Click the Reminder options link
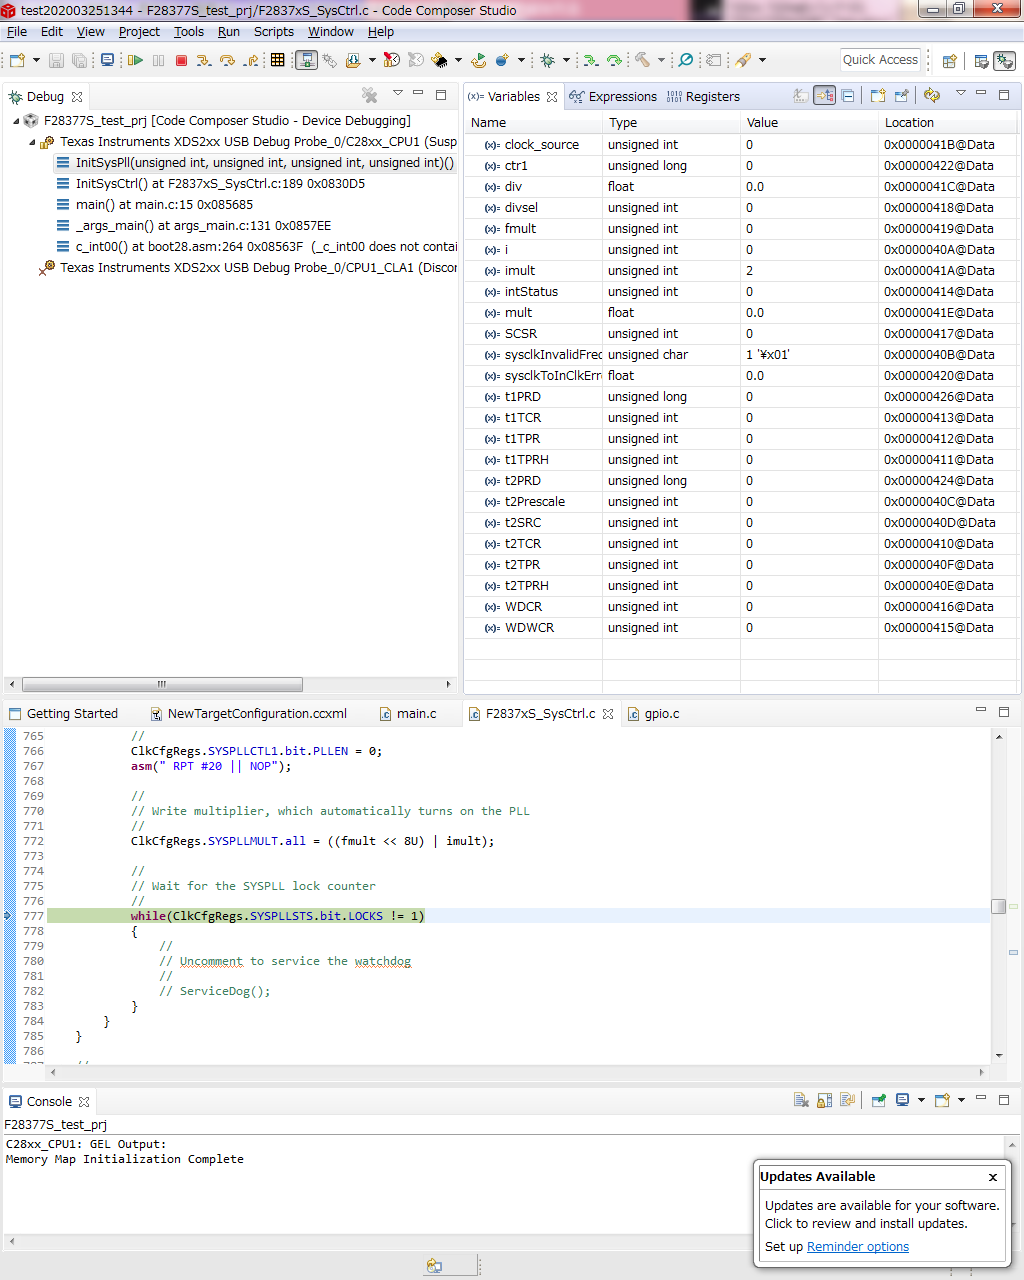Screen dimensions: 1024x1280 point(857,1246)
